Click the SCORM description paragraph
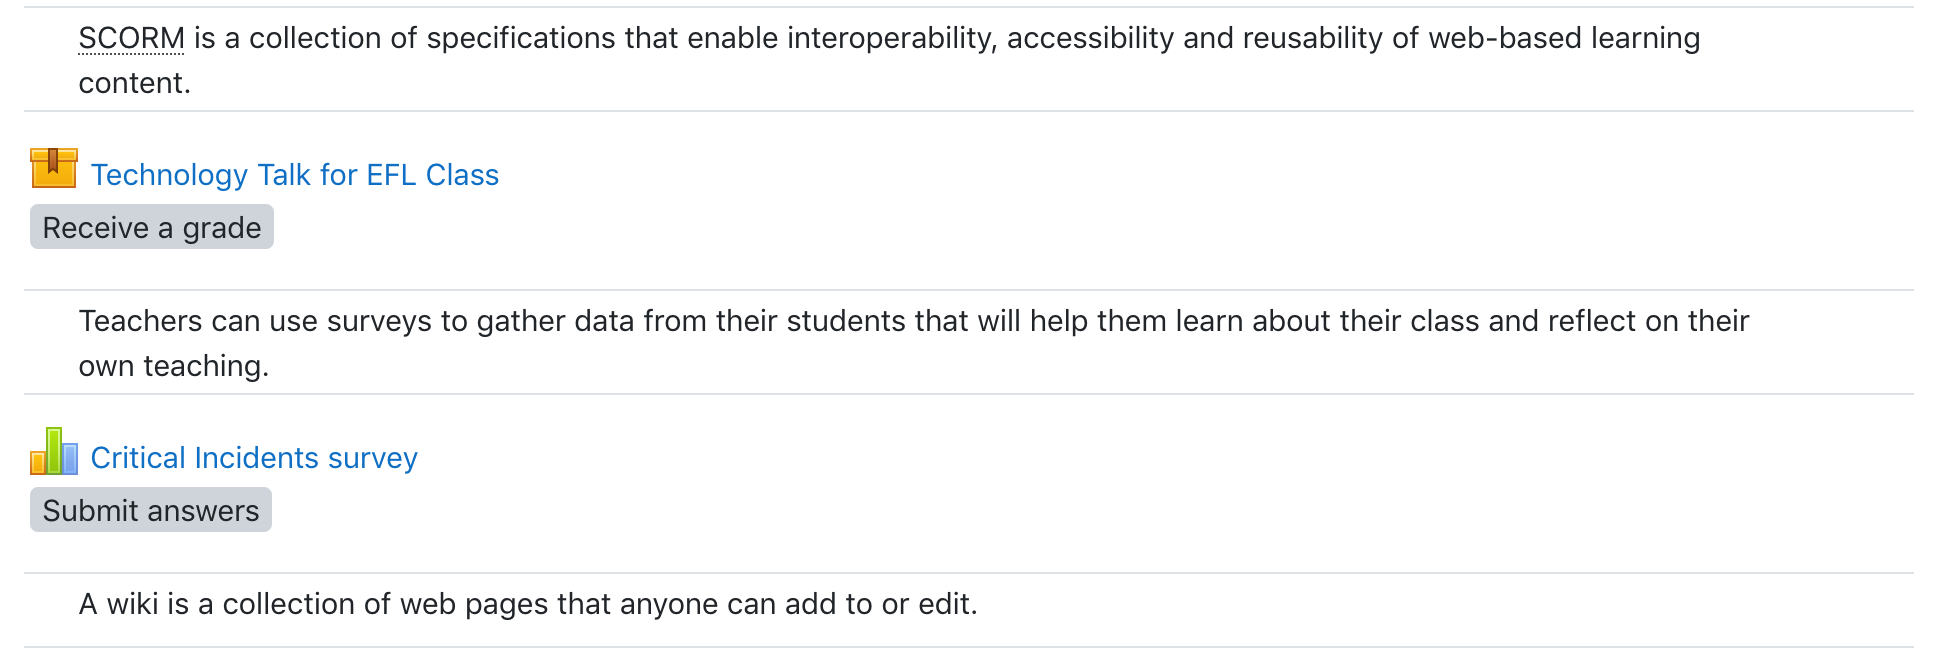 (890, 60)
